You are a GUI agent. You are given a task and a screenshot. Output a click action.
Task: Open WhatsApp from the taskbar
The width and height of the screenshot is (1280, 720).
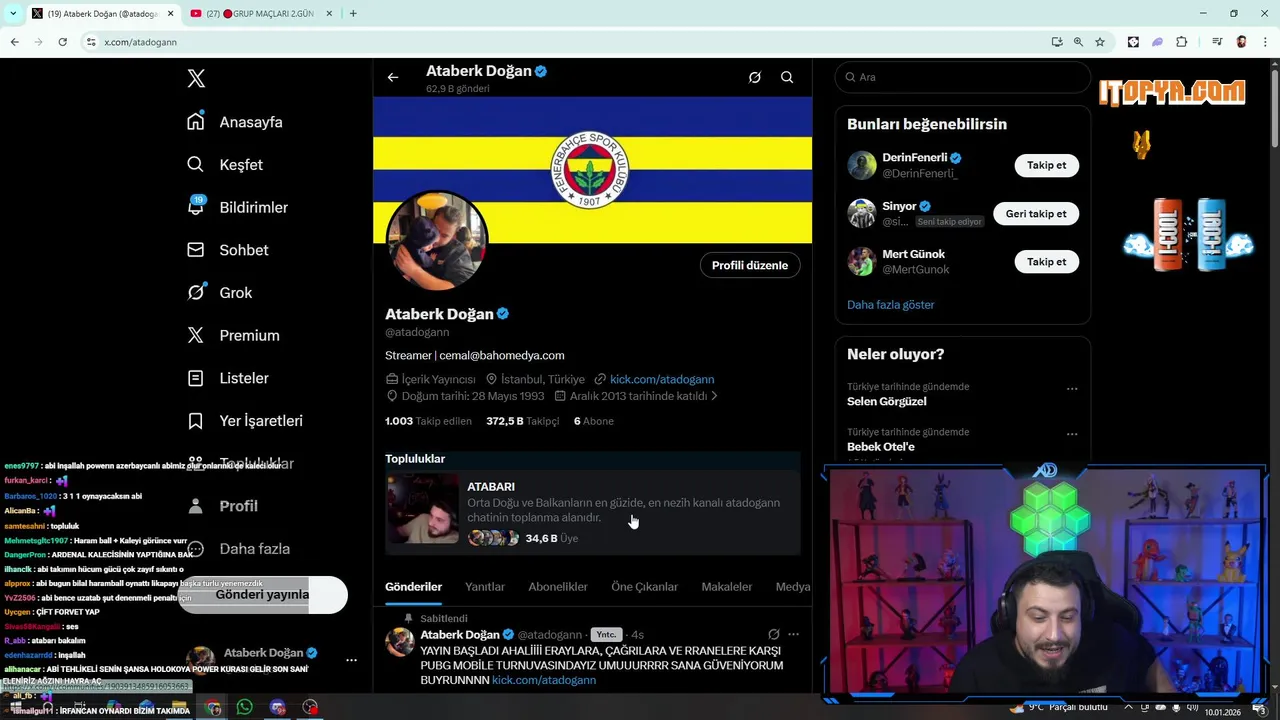(245, 707)
